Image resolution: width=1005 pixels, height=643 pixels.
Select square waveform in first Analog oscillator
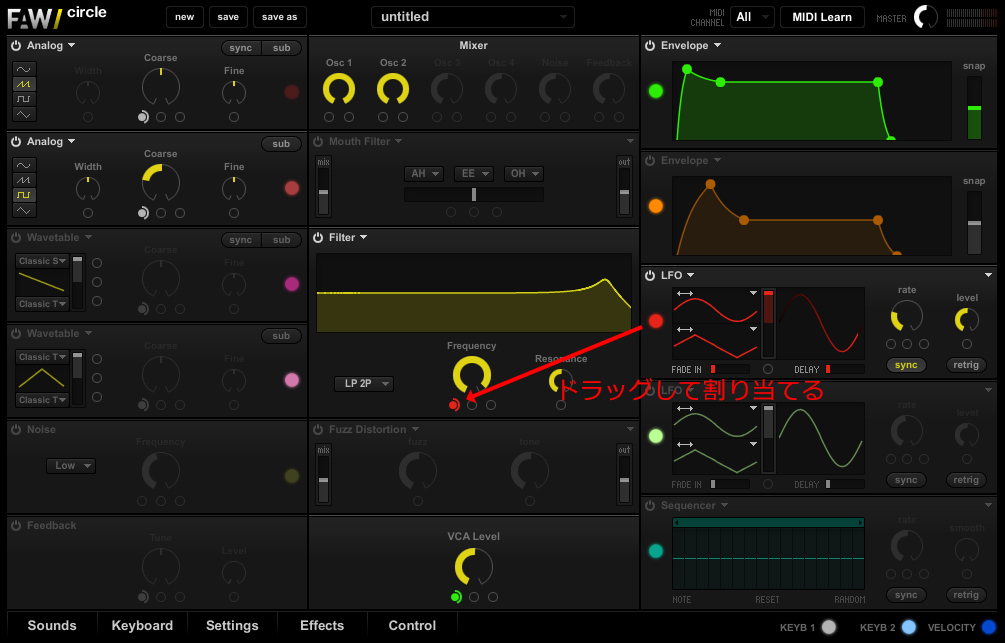tap(24, 99)
